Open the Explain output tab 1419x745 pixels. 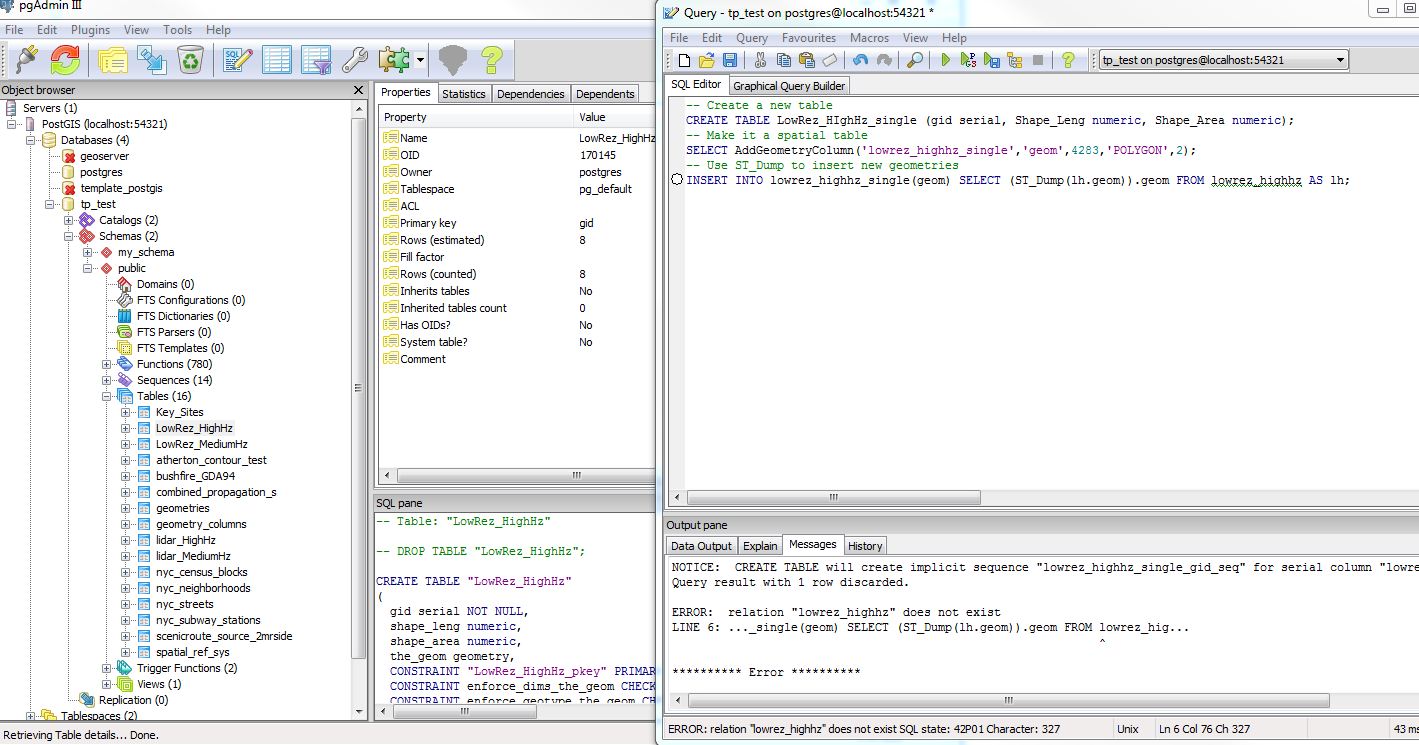[760, 546]
